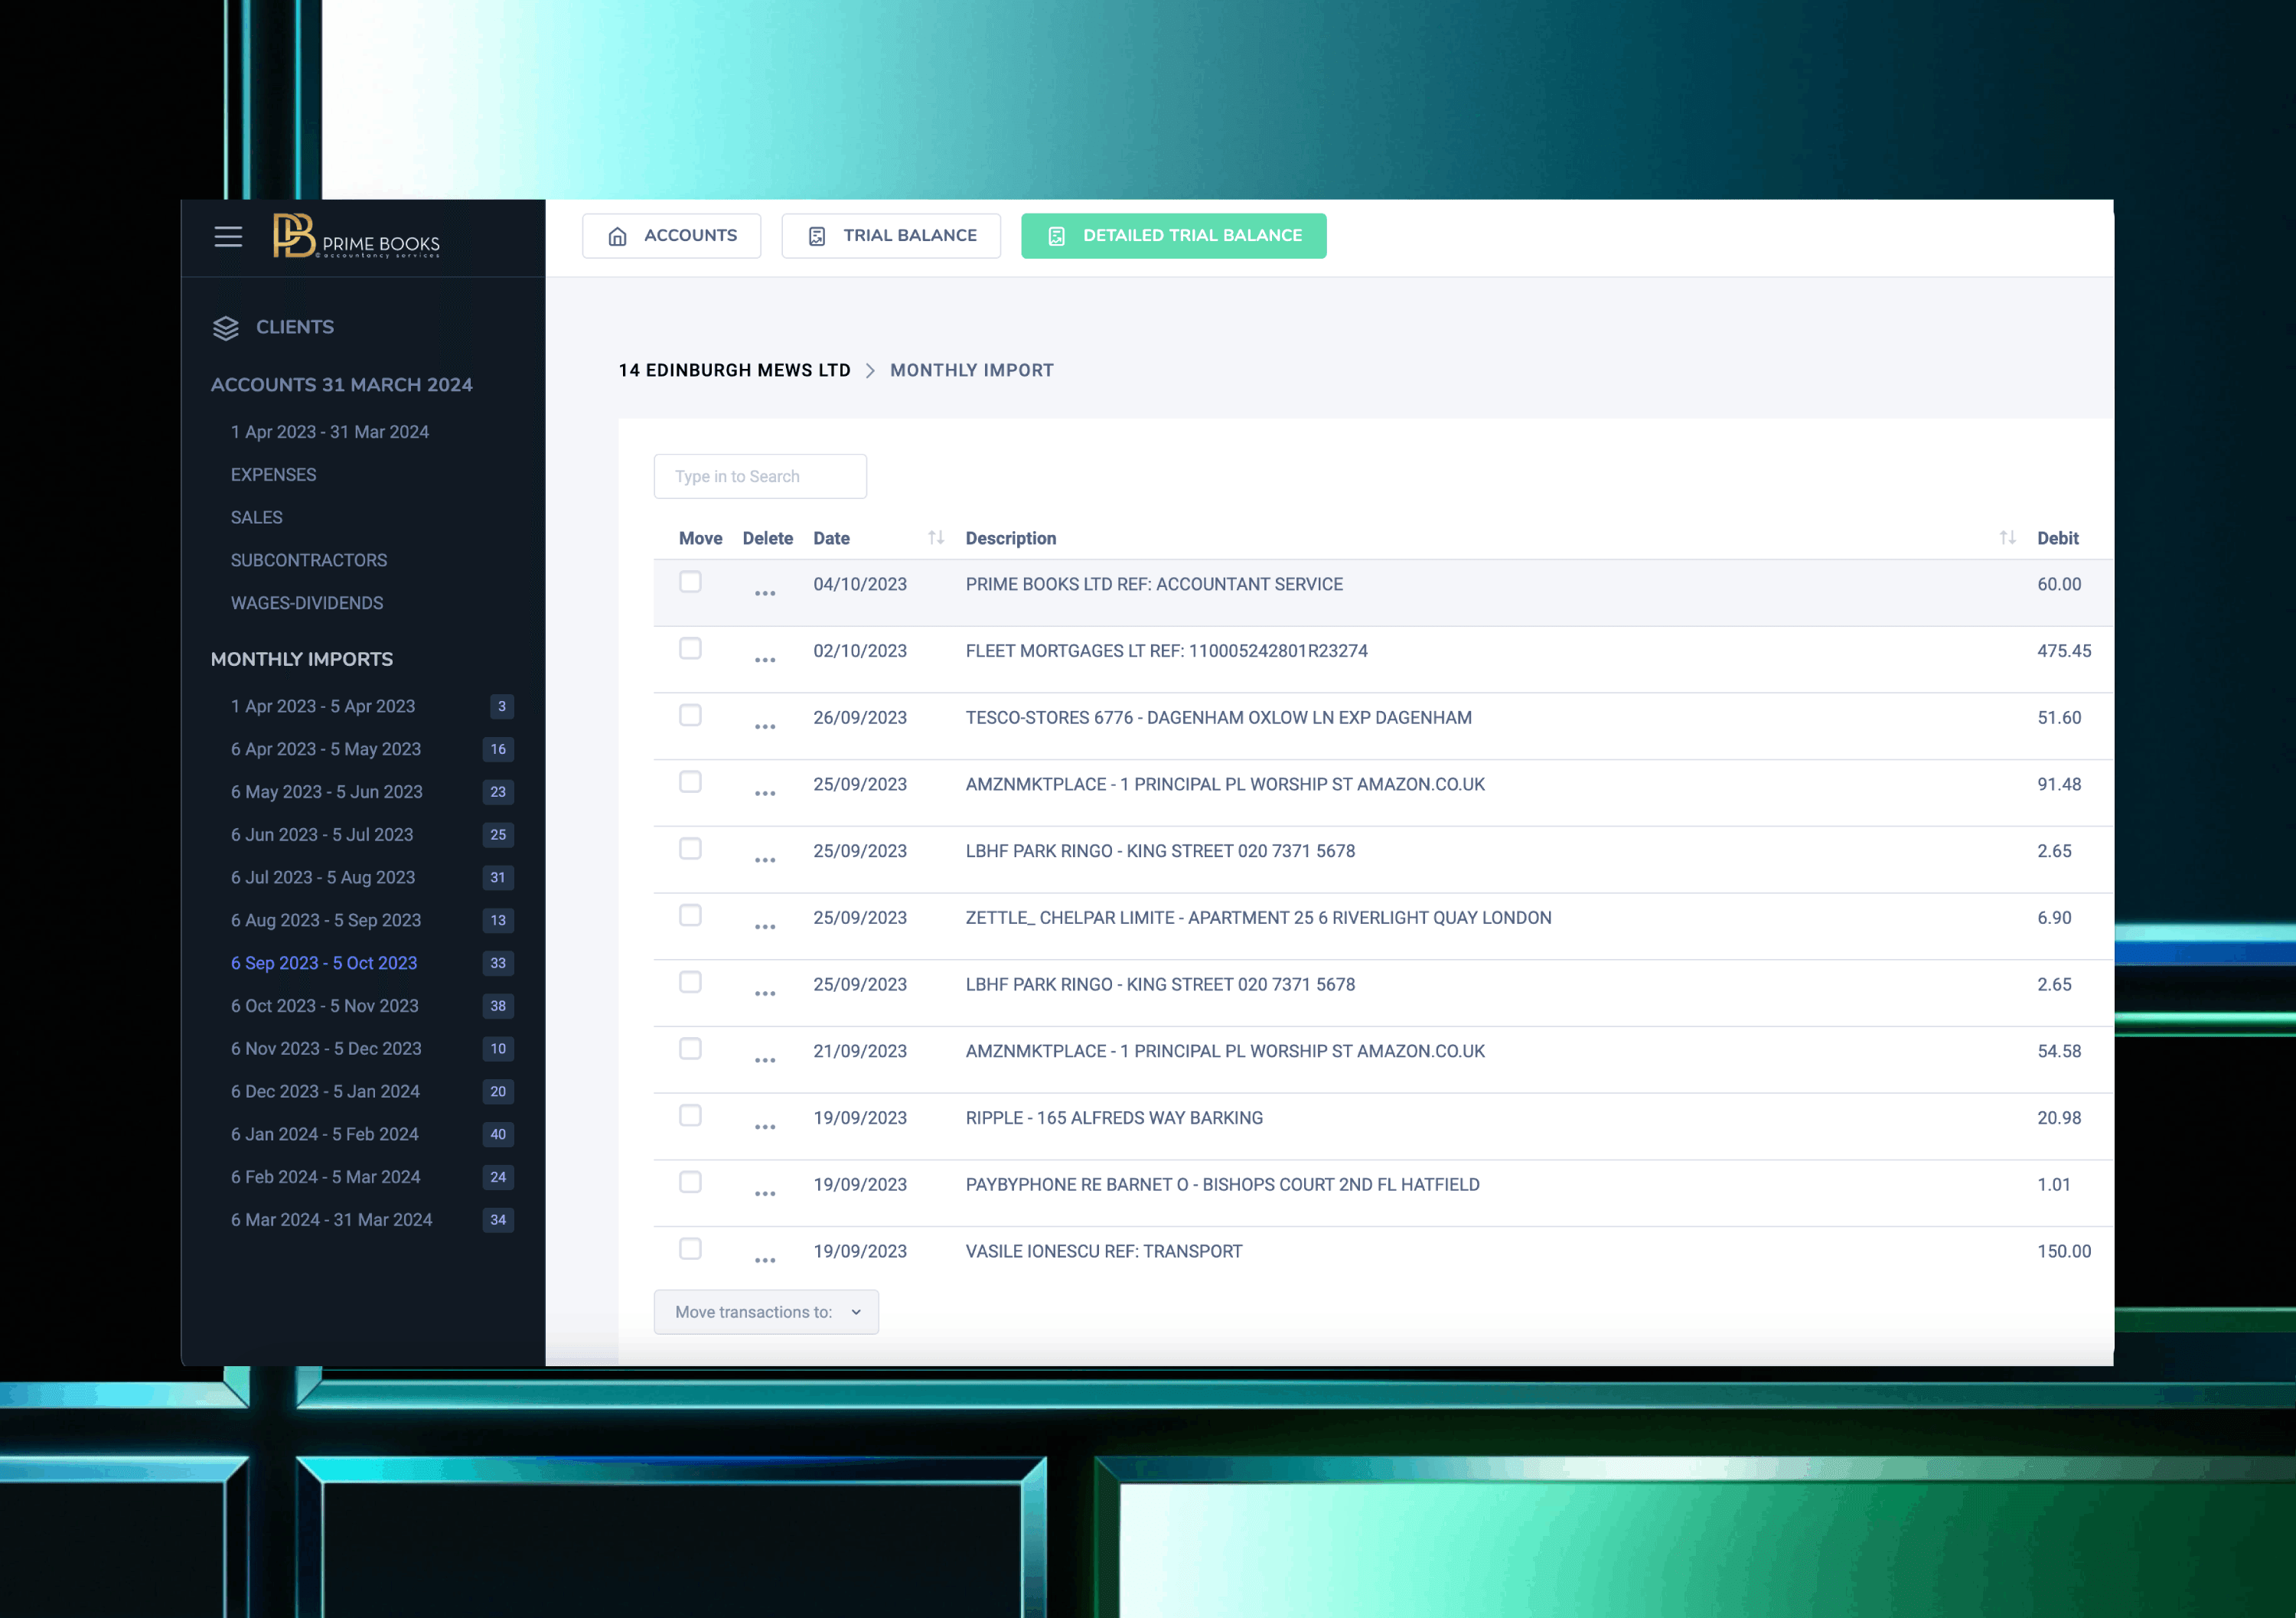Open the 6 Nov 2023 - 5 Dec 2023 import
This screenshot has height=1618, width=2296.
(326, 1049)
